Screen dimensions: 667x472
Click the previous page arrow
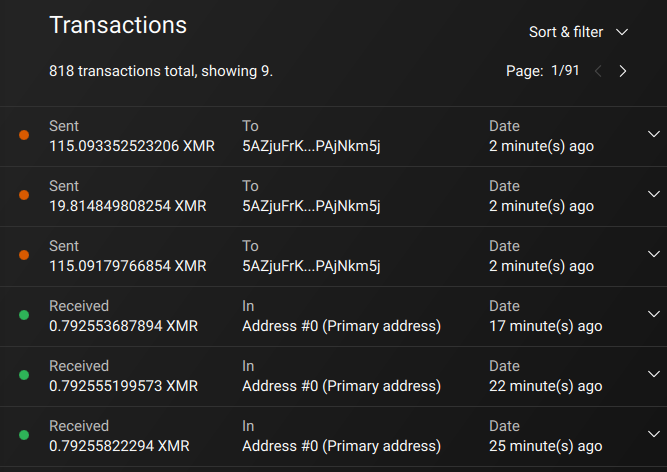tap(599, 71)
